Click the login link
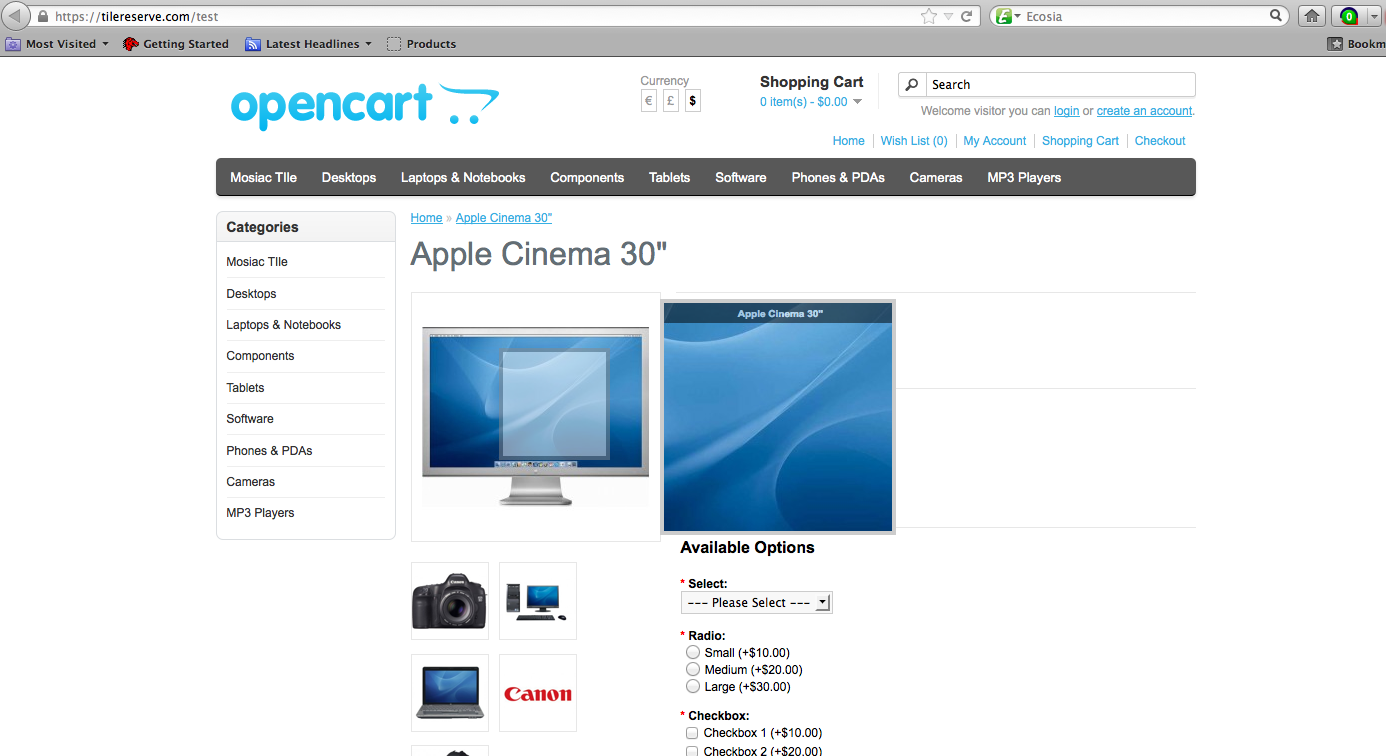The image size is (1386, 756). (x=1066, y=111)
